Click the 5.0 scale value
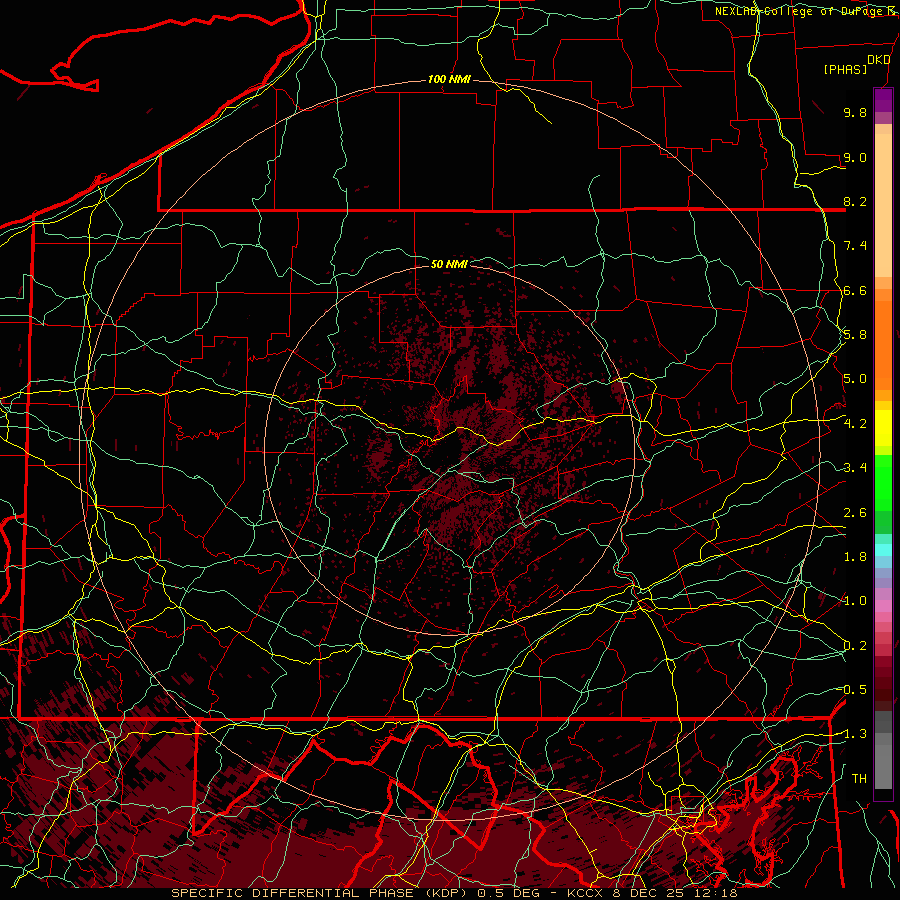 [855, 379]
